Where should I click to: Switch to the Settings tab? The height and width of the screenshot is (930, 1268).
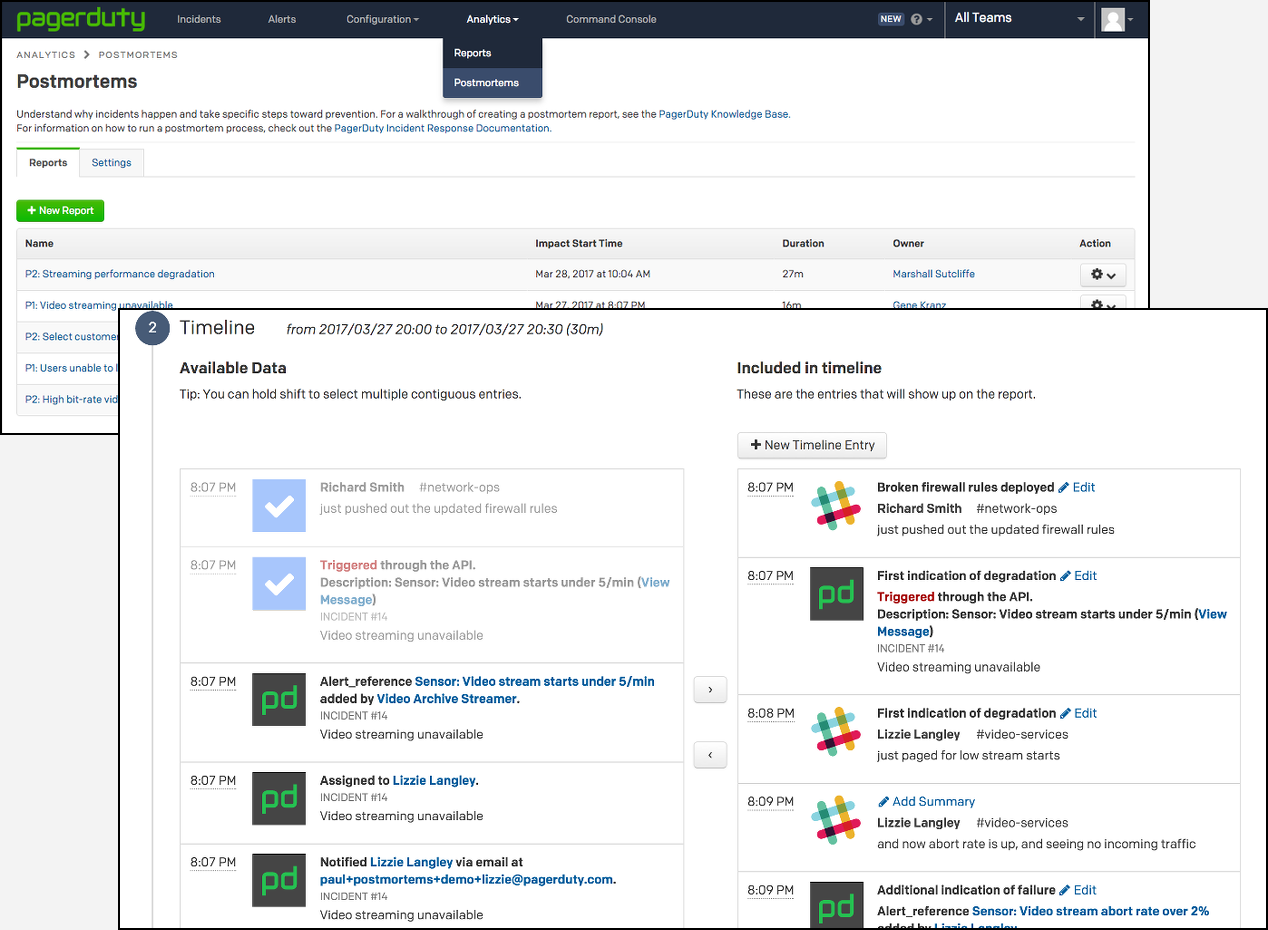[x=111, y=163]
